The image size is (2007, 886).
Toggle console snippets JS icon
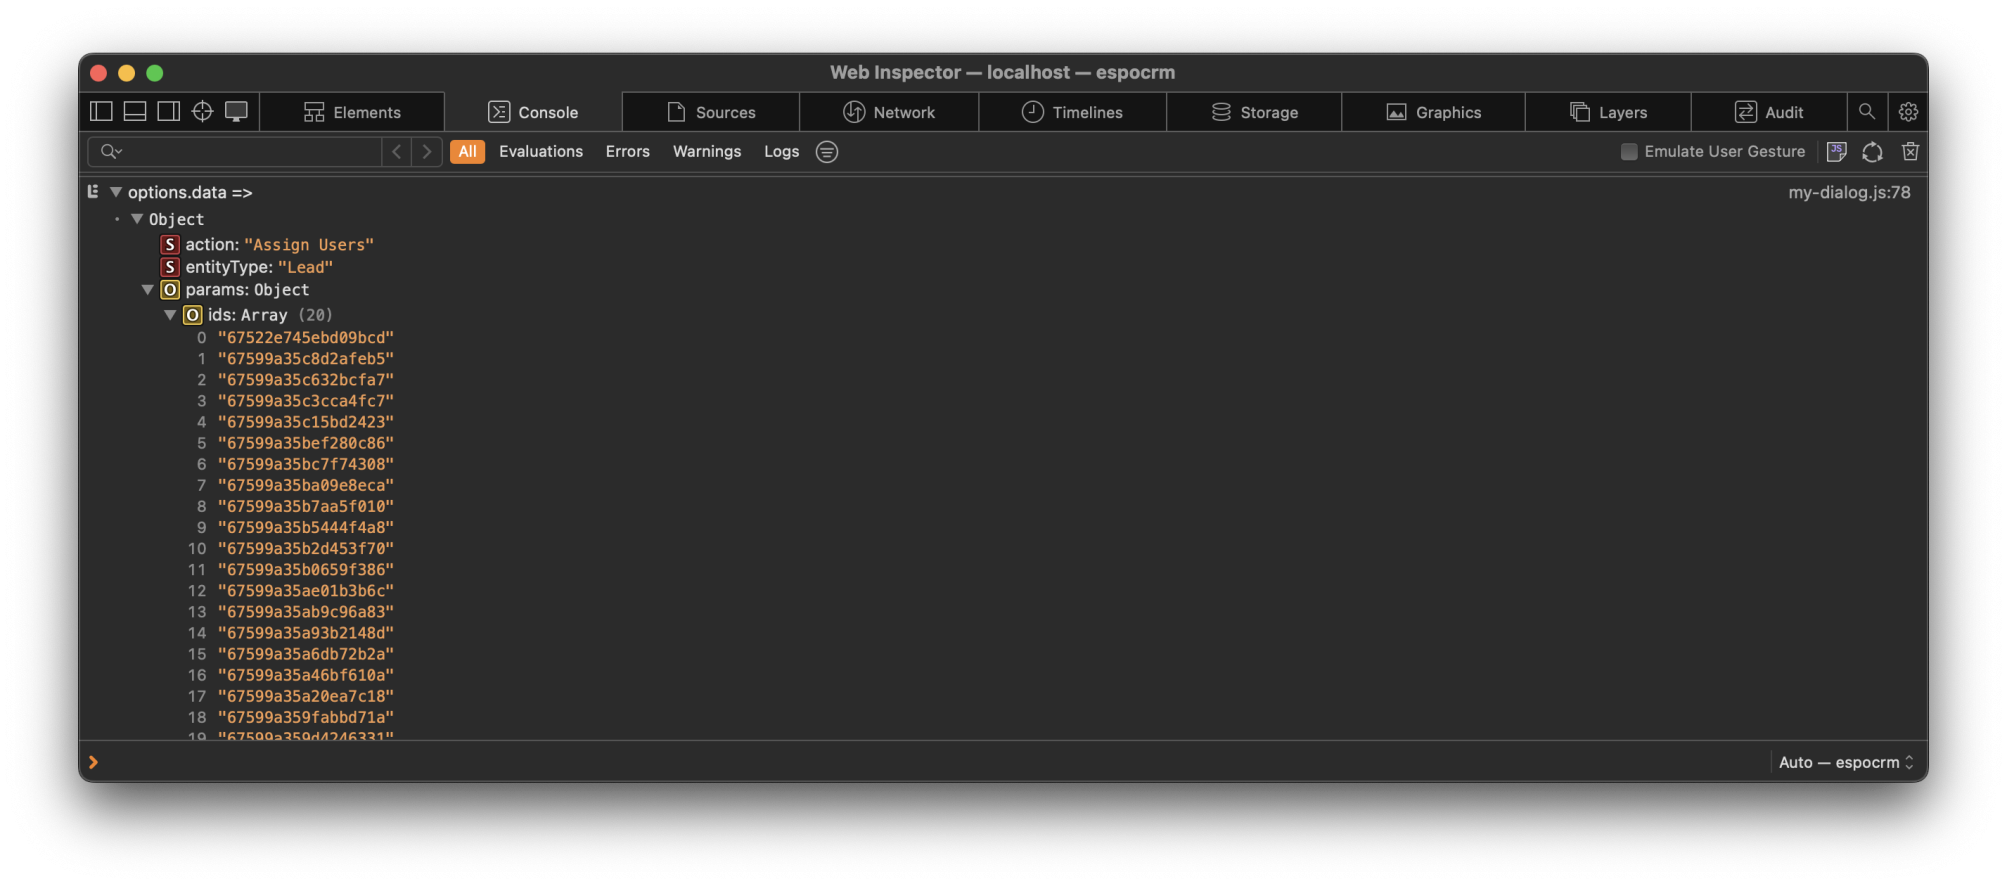(x=1836, y=151)
